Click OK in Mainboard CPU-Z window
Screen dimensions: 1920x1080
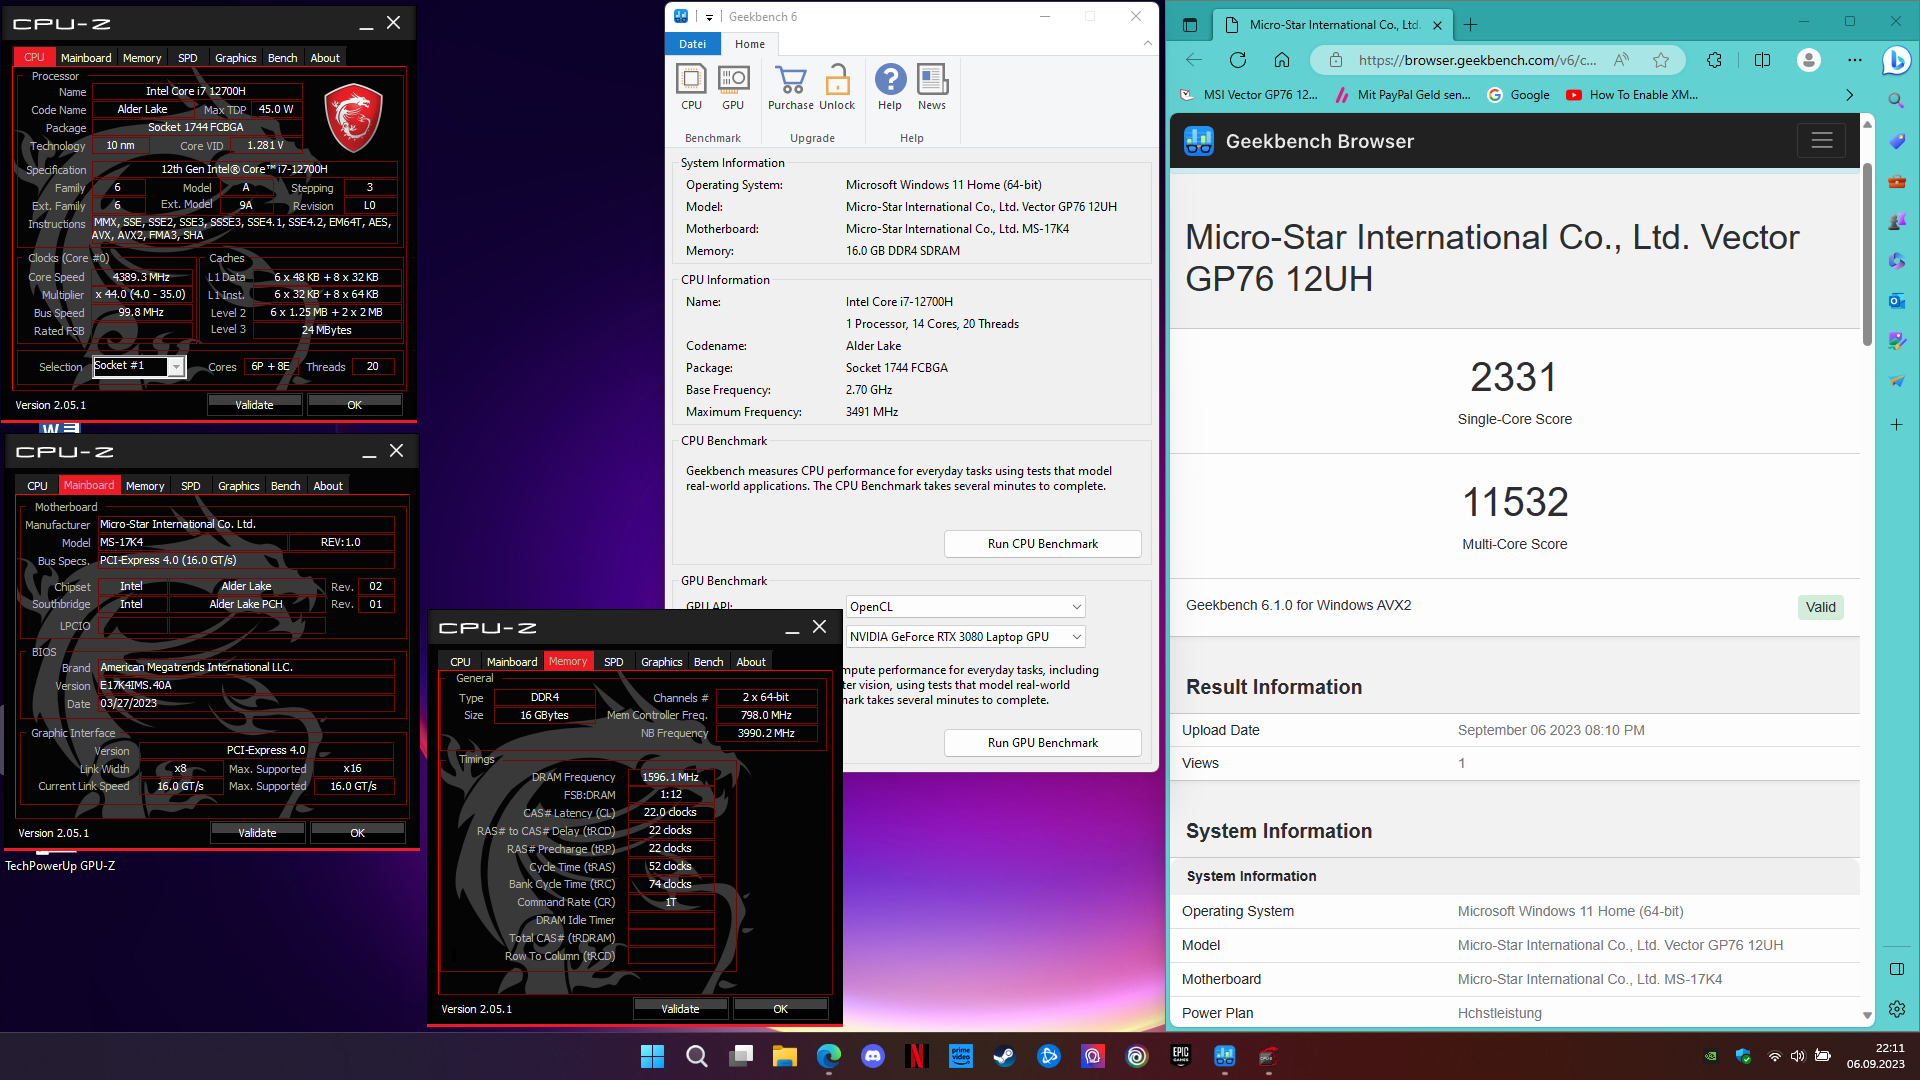pyautogui.click(x=357, y=833)
